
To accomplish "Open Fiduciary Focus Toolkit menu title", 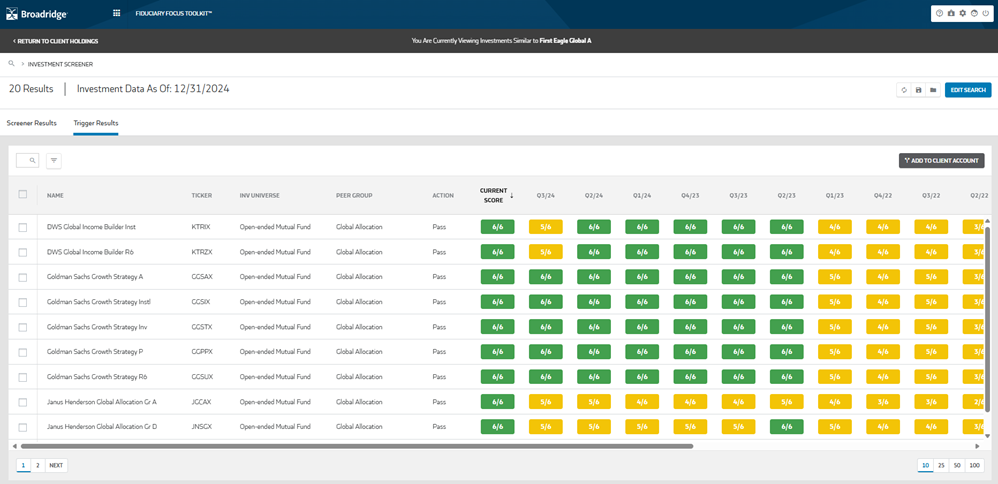I will tap(174, 13).
